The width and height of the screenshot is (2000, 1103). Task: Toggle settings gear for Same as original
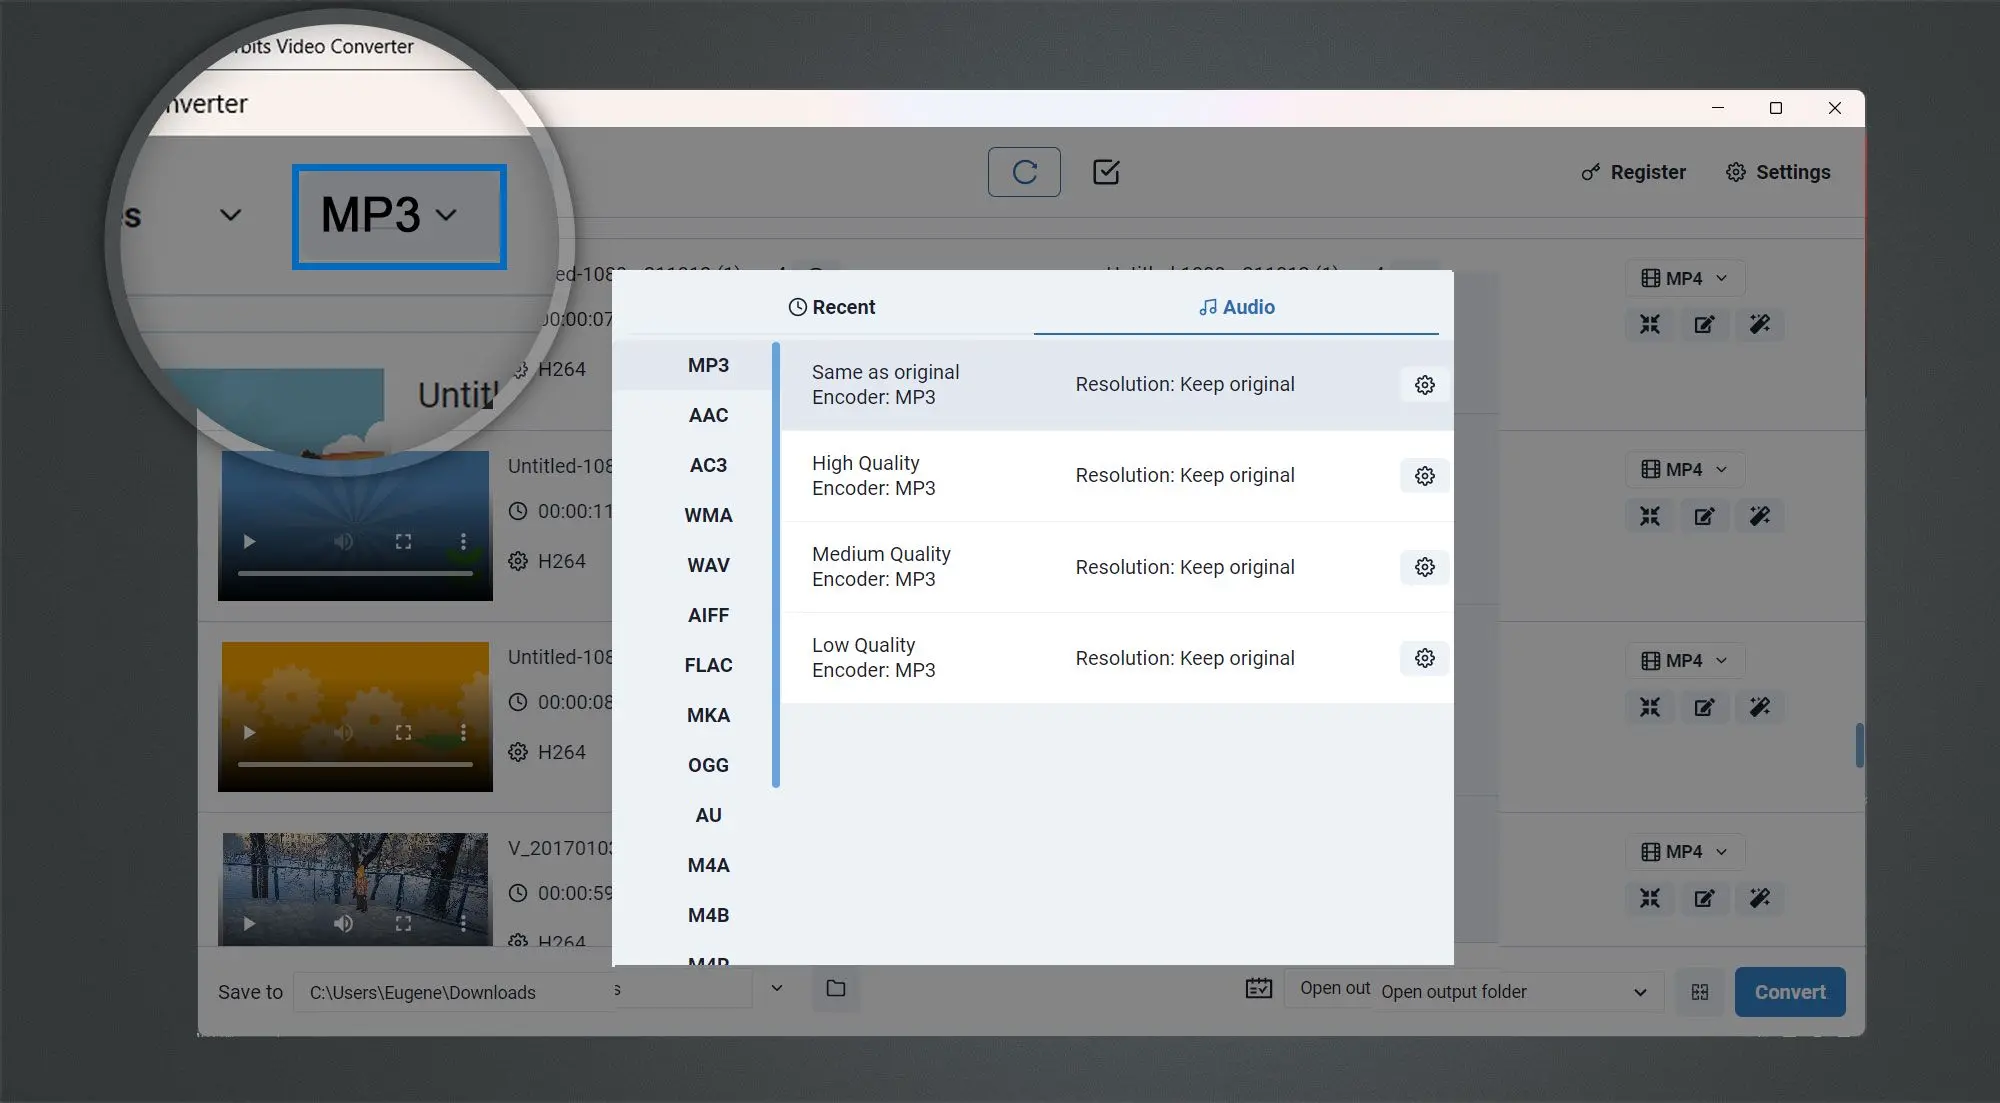1423,384
